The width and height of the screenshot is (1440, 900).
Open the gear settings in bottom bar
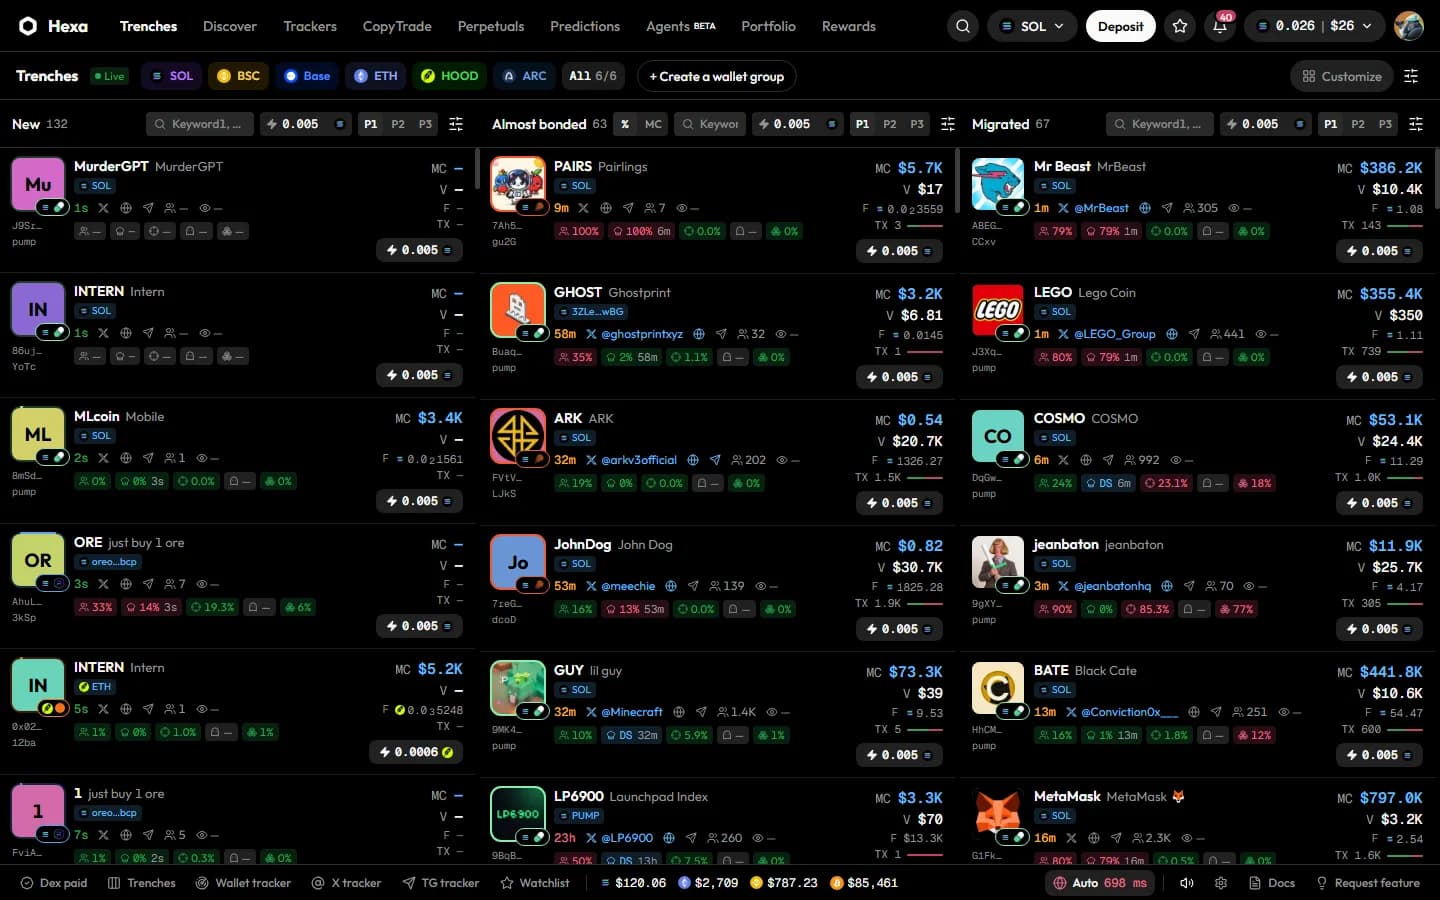click(1221, 883)
